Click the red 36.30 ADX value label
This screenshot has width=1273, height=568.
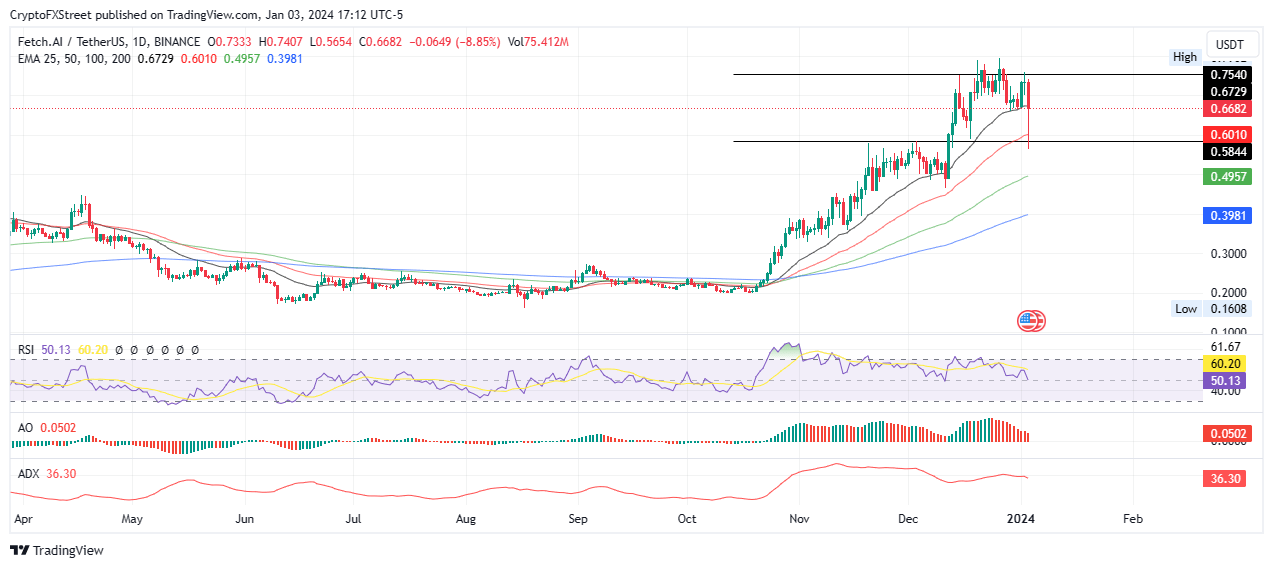tap(1226, 479)
